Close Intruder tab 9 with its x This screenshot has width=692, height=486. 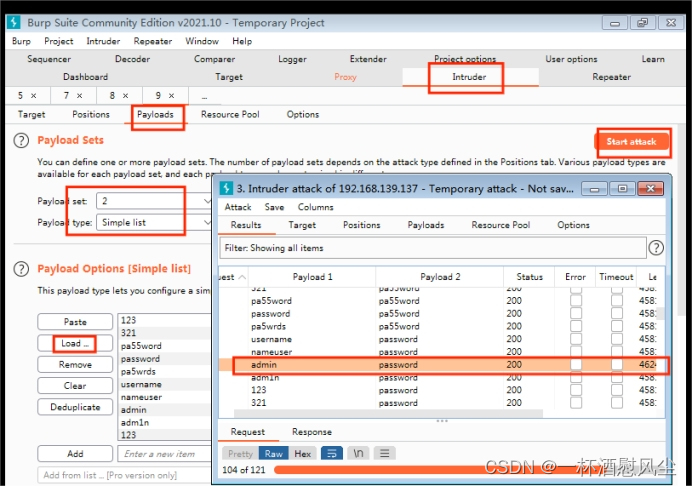tap(171, 95)
